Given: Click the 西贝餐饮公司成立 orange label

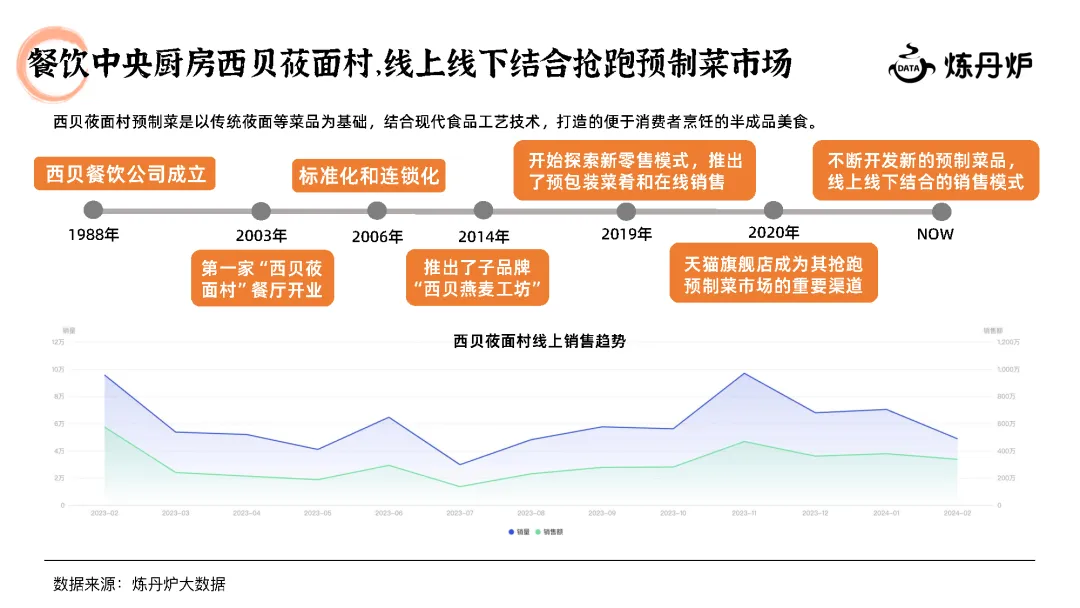Looking at the screenshot, I should (x=125, y=174).
